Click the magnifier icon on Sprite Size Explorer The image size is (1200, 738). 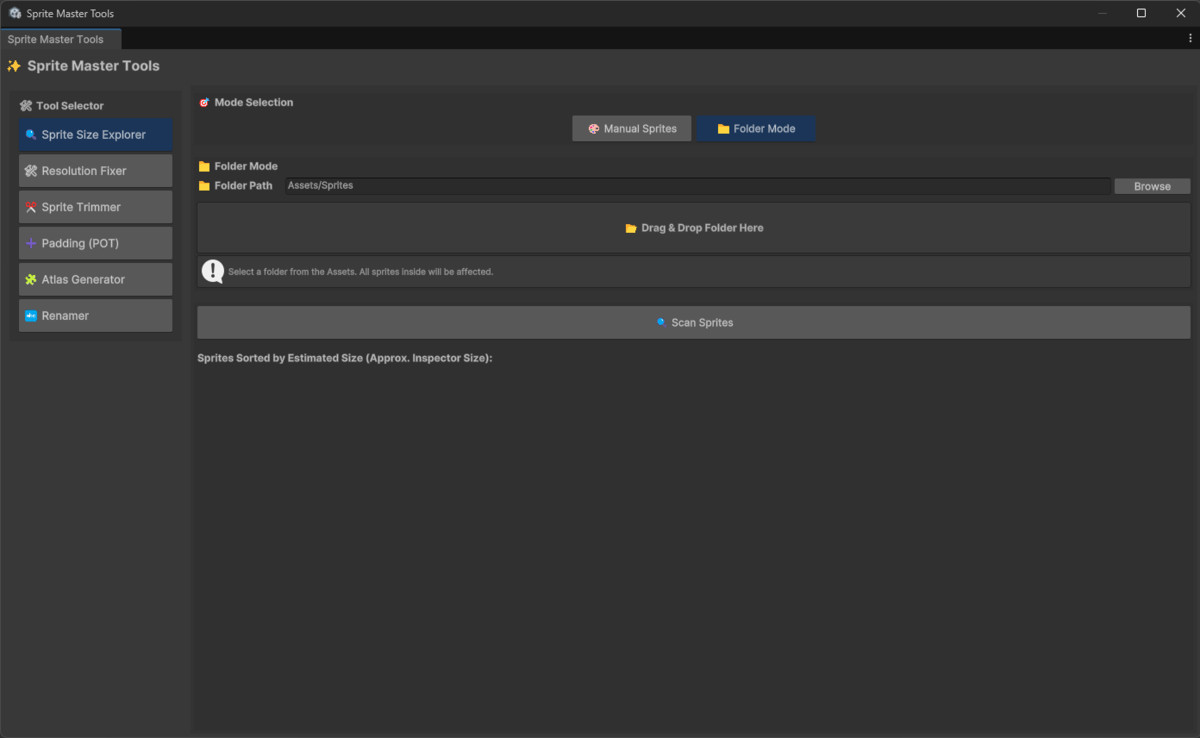click(31, 135)
